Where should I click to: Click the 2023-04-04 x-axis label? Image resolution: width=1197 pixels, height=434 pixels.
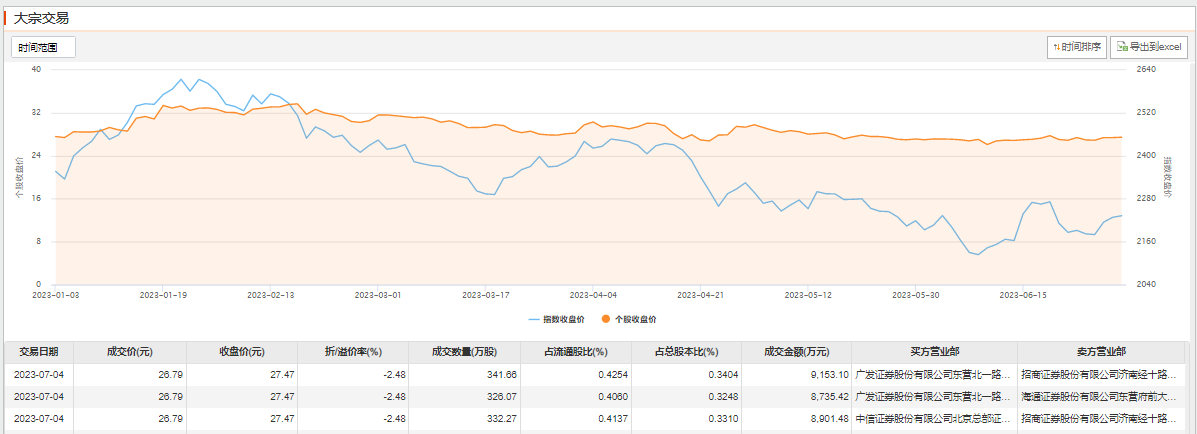pyautogui.click(x=592, y=294)
